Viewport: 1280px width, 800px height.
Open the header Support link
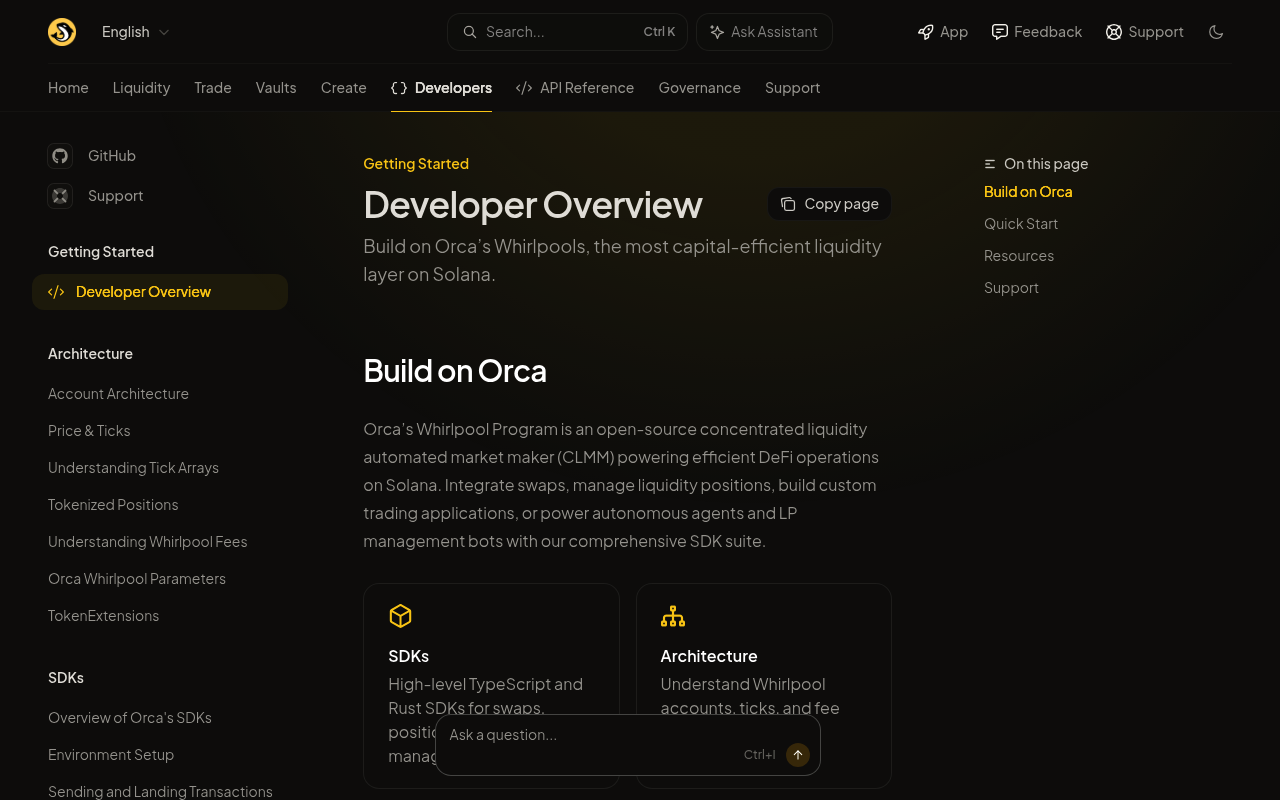tap(1145, 32)
